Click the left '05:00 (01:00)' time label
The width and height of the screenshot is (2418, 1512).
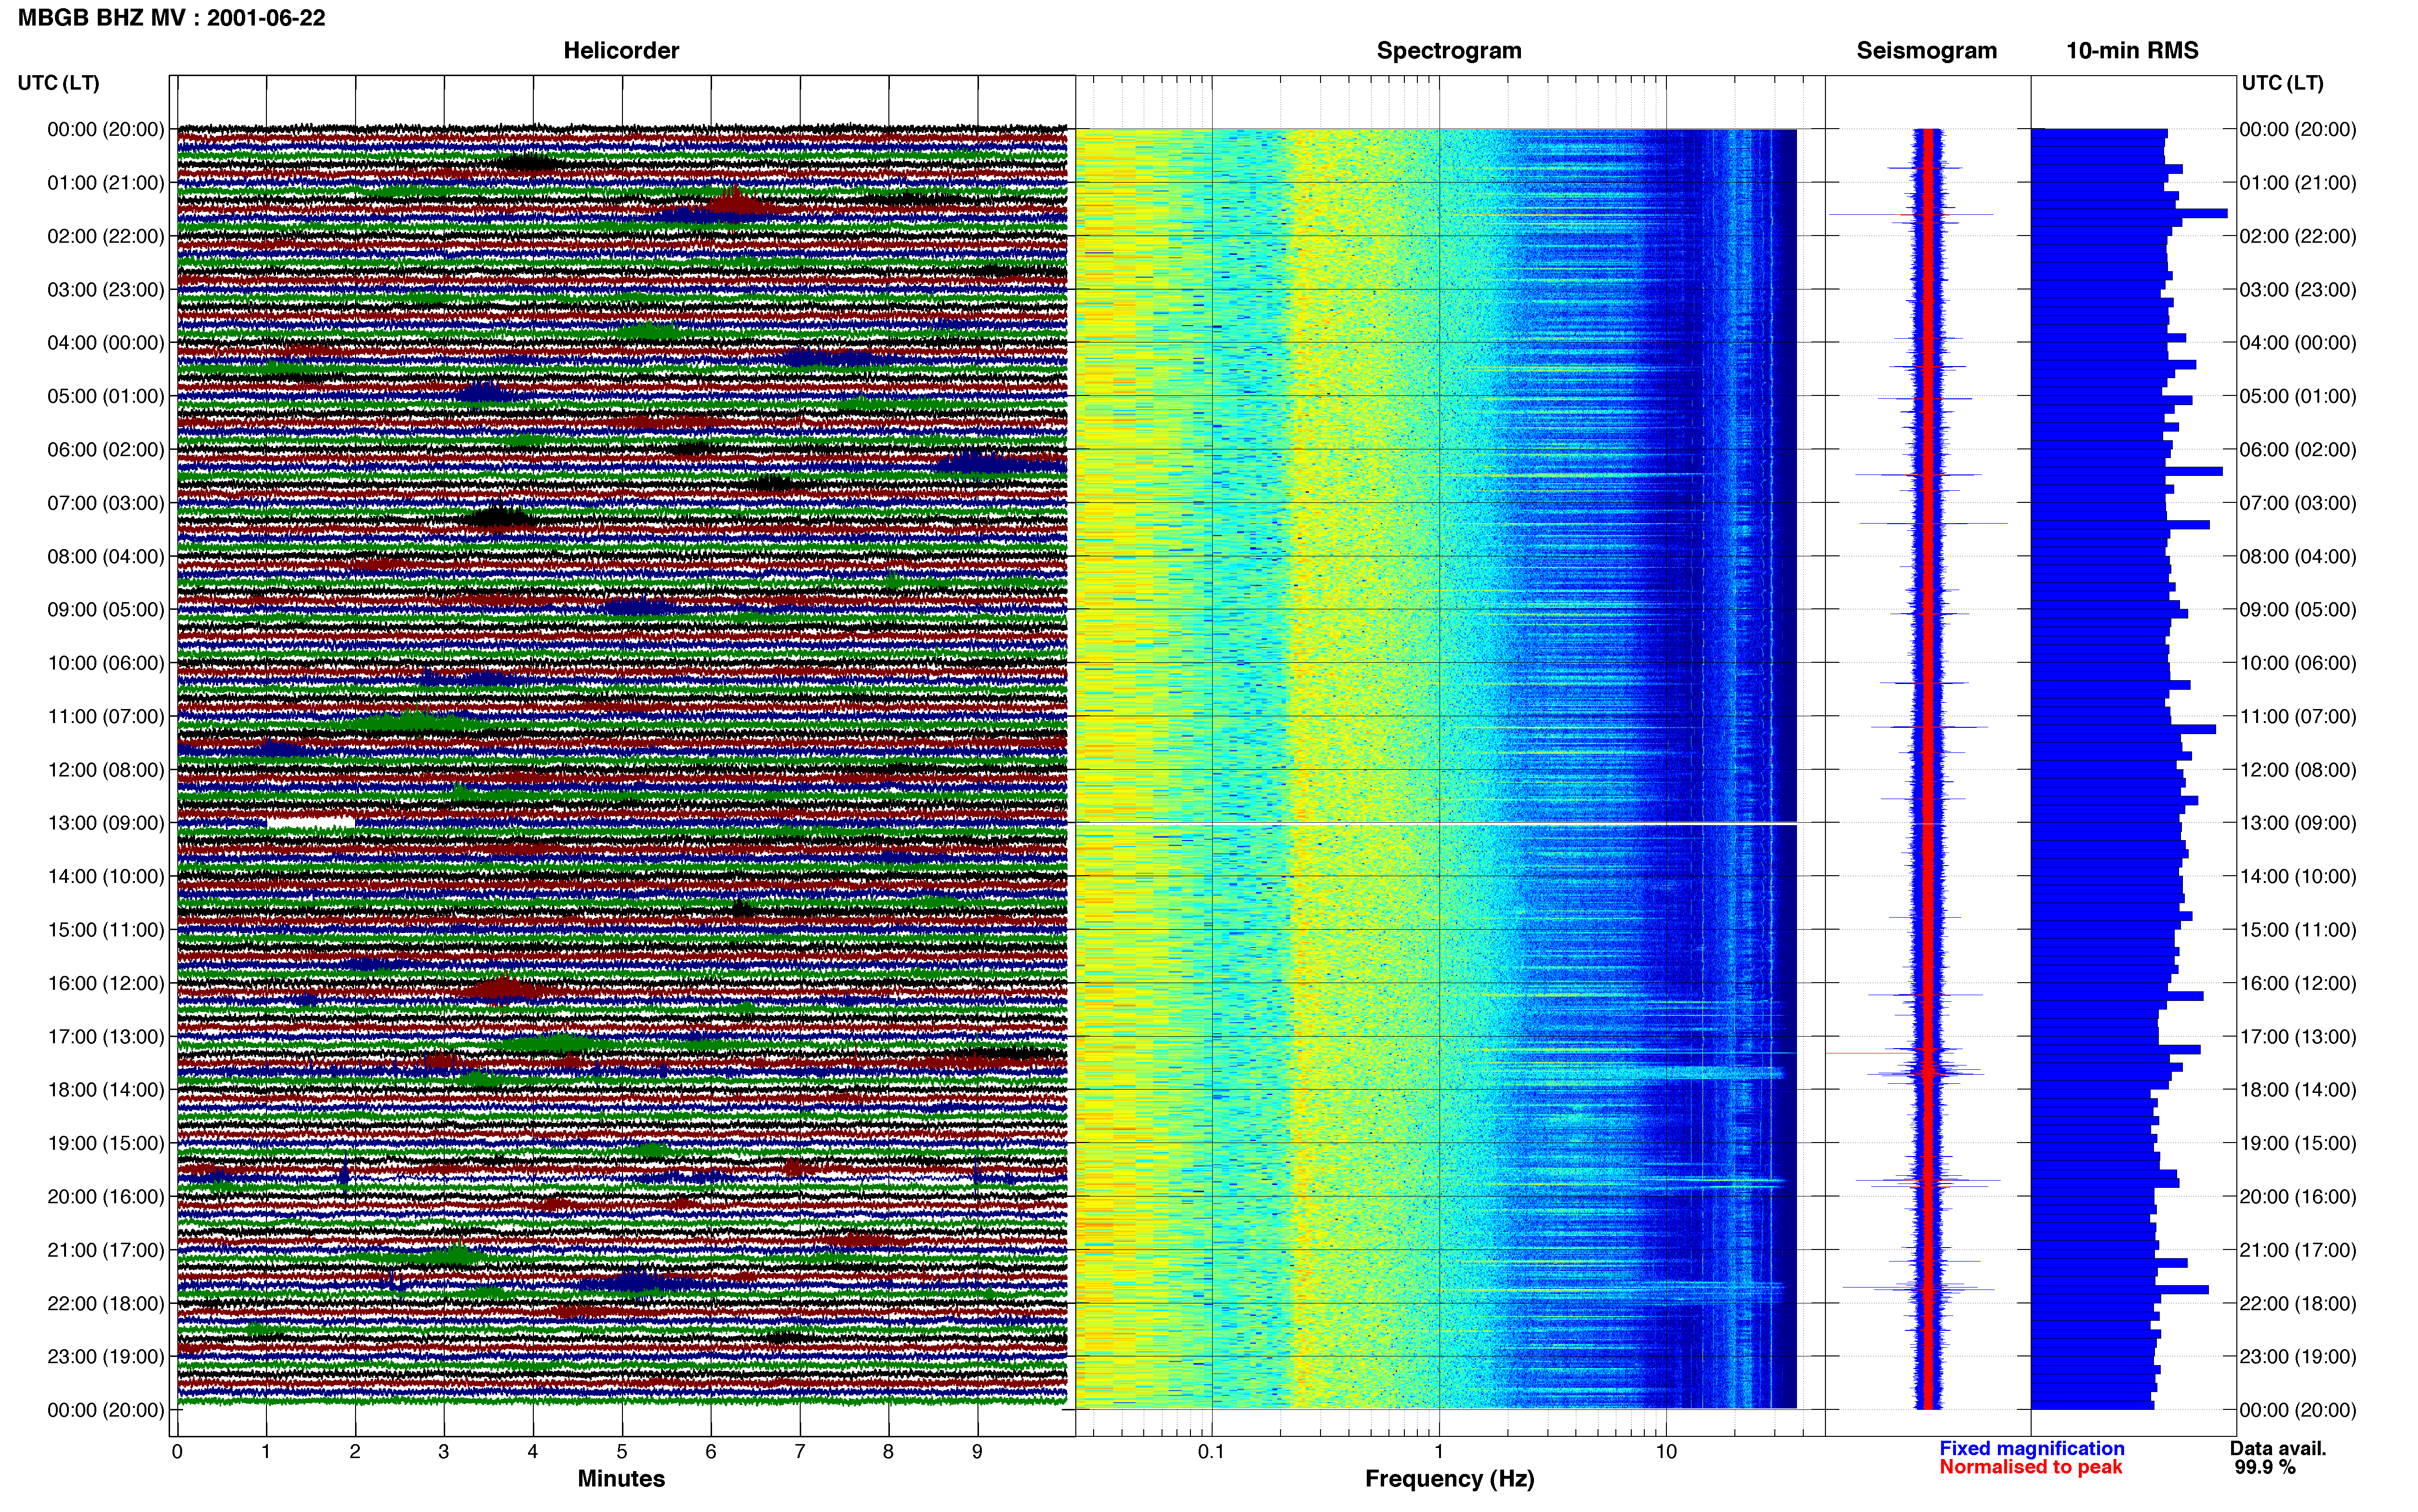pos(106,396)
